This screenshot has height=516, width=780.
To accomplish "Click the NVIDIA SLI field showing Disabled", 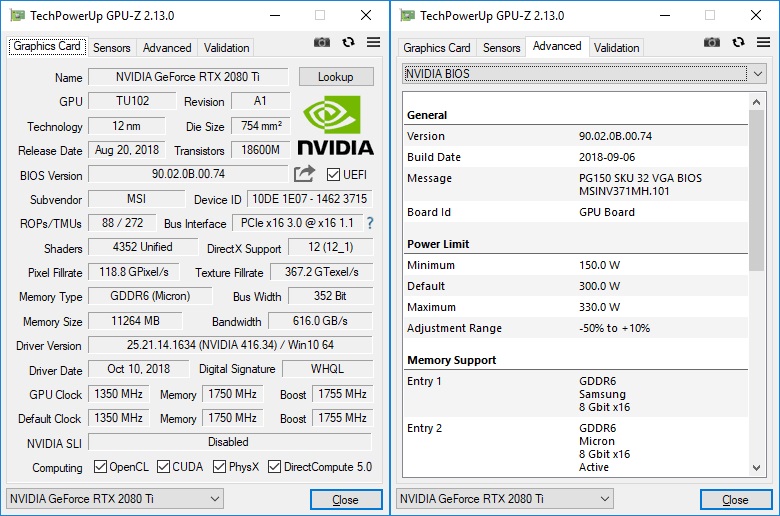I will (230, 442).
